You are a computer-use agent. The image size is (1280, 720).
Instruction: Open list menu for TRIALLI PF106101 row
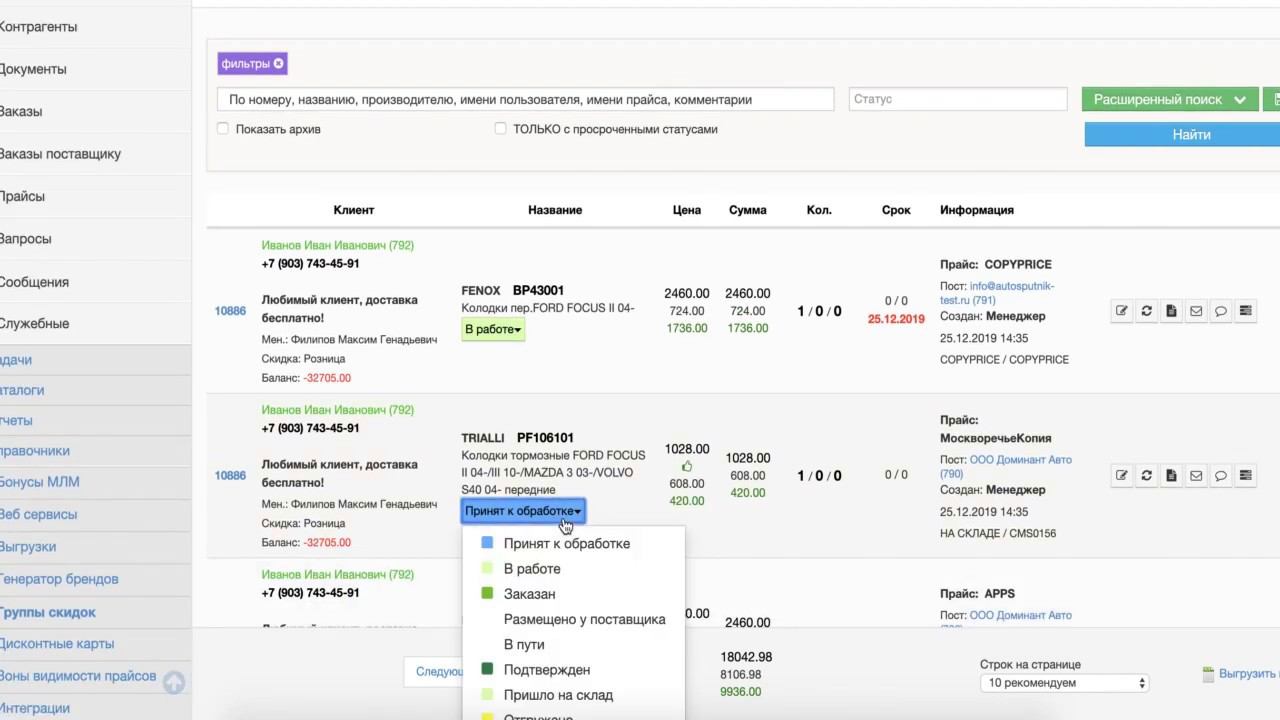pos(1245,475)
